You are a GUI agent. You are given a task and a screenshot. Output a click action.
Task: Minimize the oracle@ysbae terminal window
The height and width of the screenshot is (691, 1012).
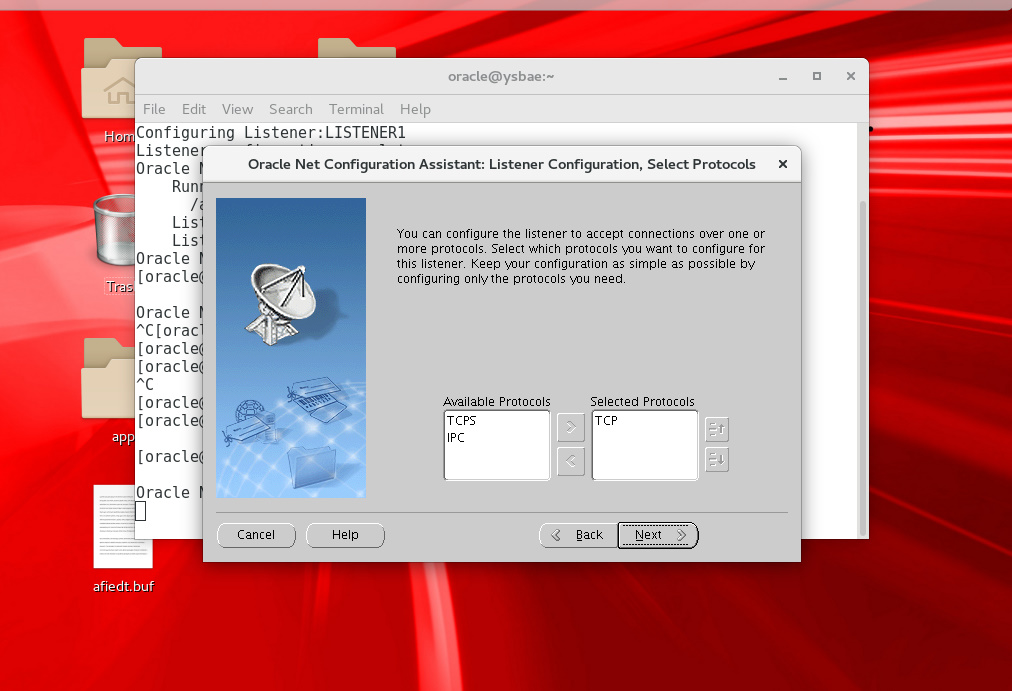[783, 77]
